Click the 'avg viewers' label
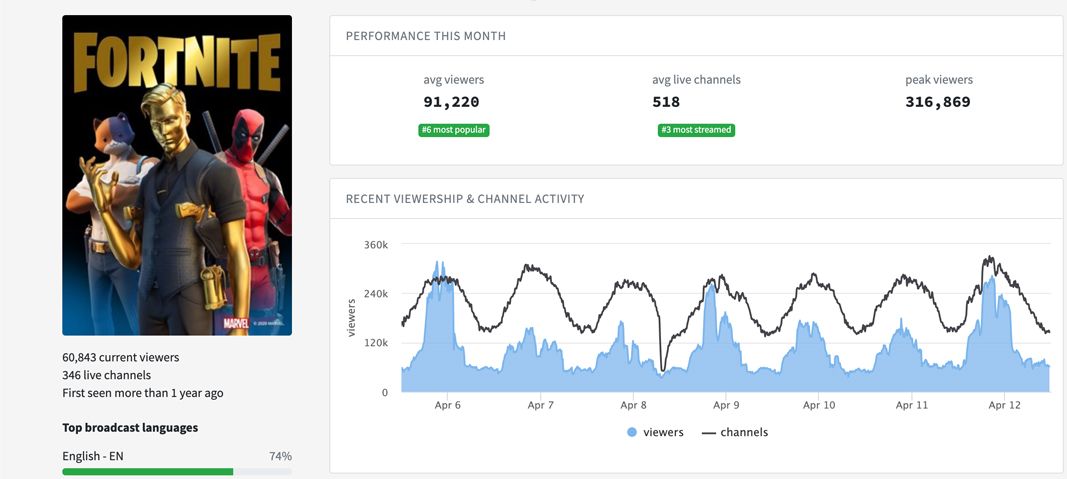This screenshot has height=479, width=1067. 454,80
